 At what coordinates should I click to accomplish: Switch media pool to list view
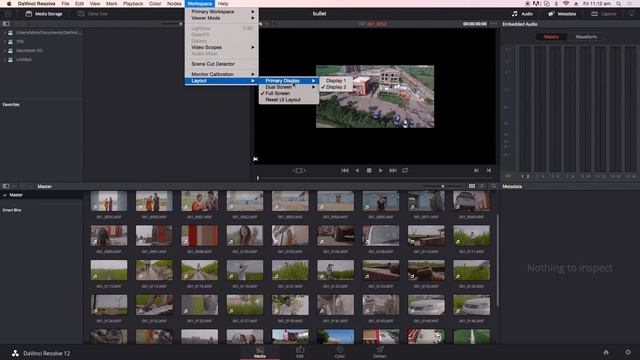tap(482, 186)
